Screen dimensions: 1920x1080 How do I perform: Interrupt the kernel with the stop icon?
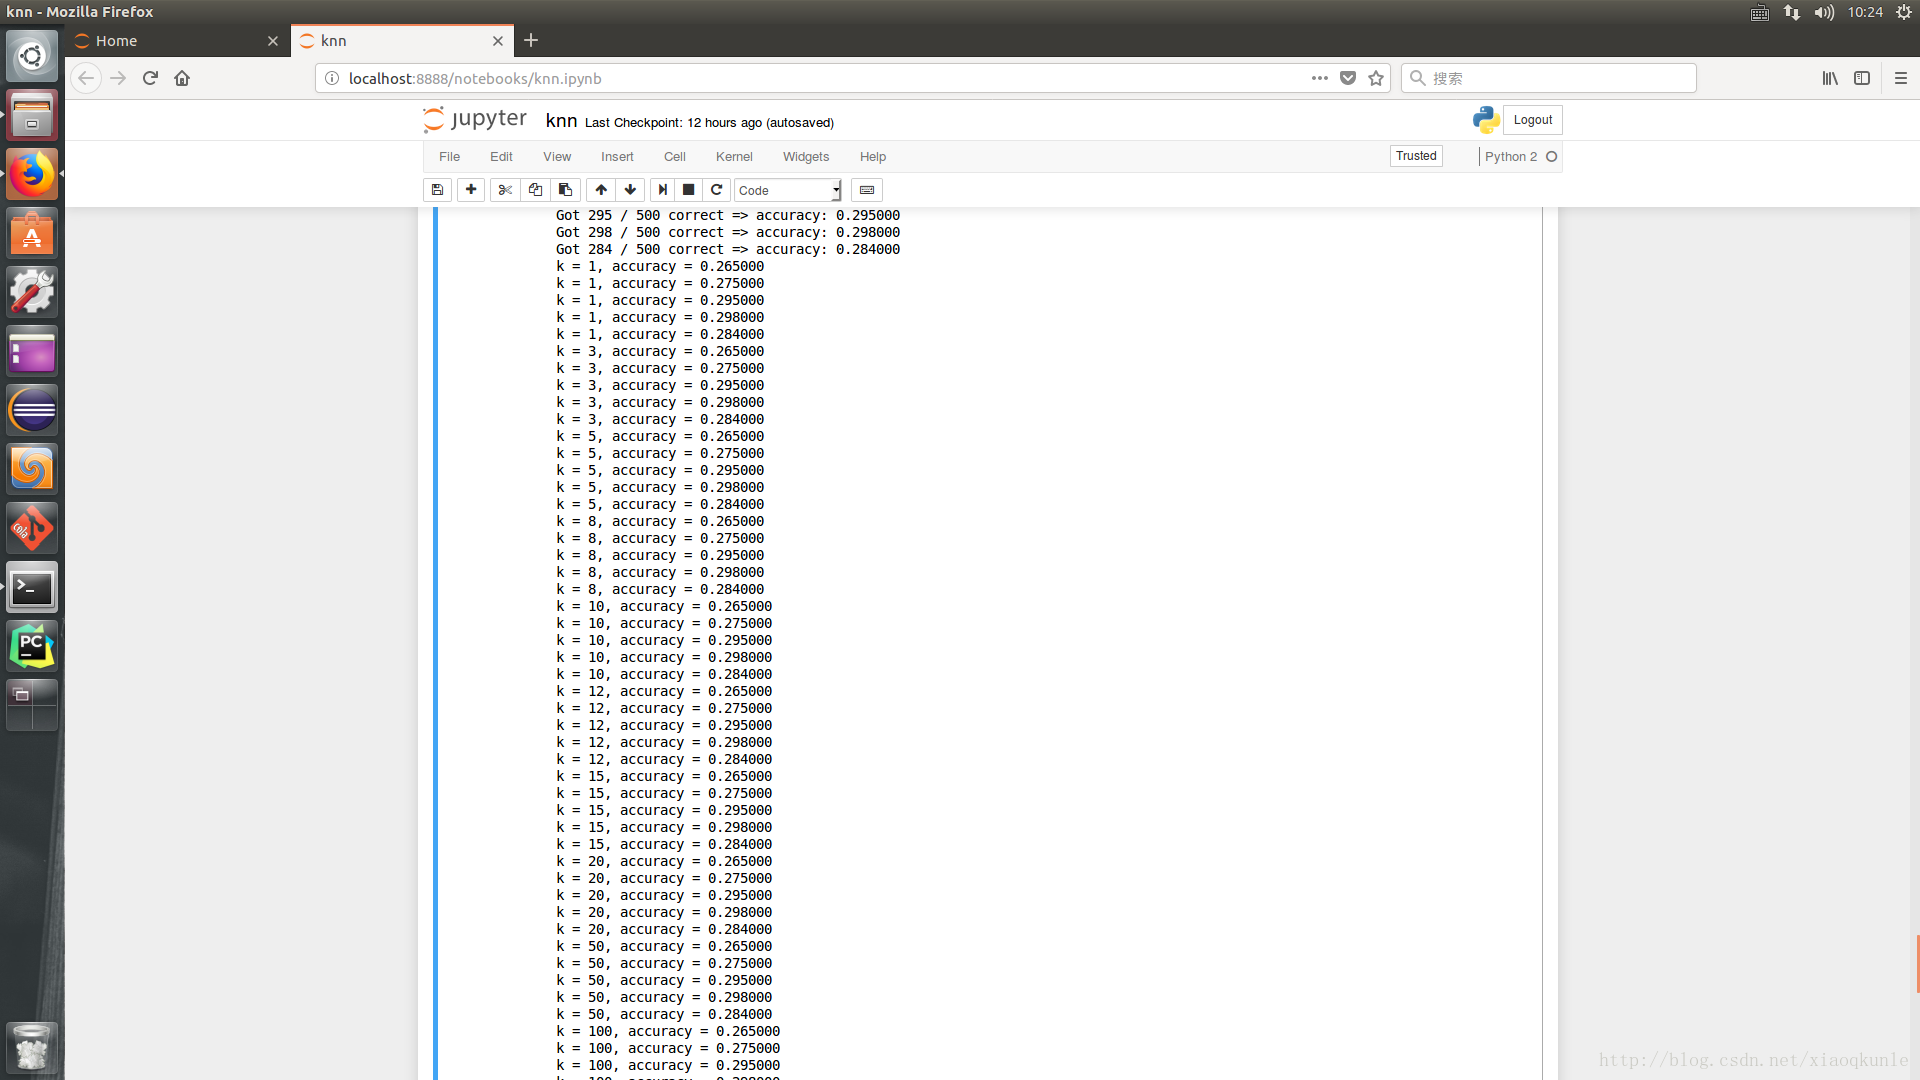pyautogui.click(x=688, y=190)
